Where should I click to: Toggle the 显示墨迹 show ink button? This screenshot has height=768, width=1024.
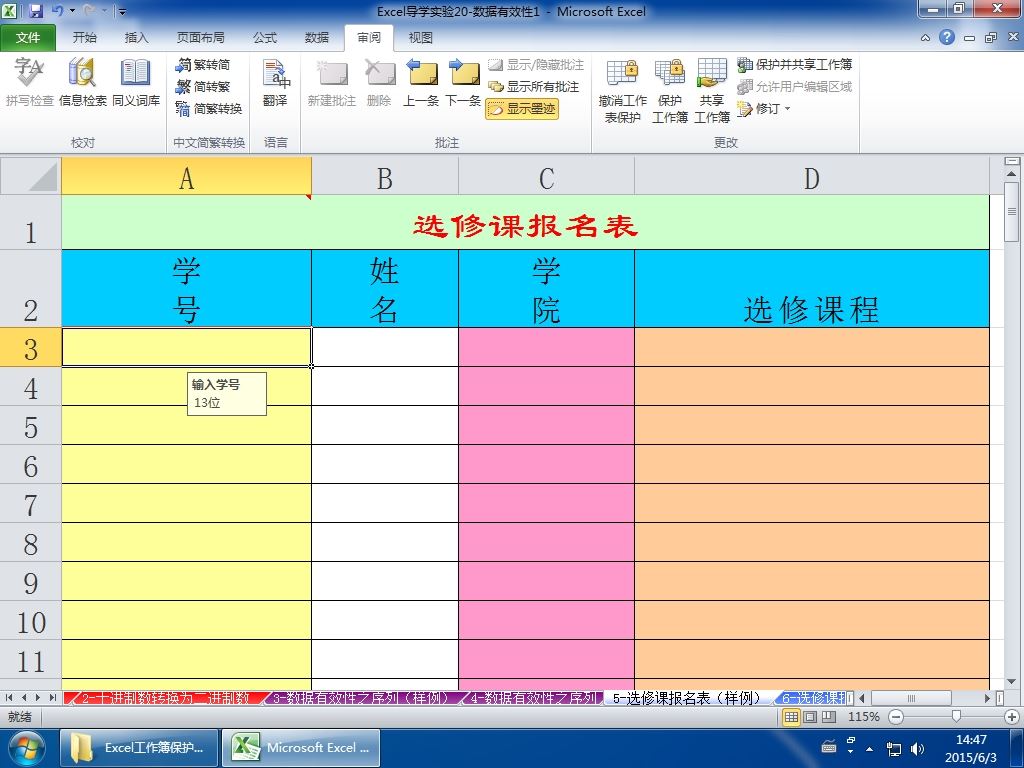522,108
